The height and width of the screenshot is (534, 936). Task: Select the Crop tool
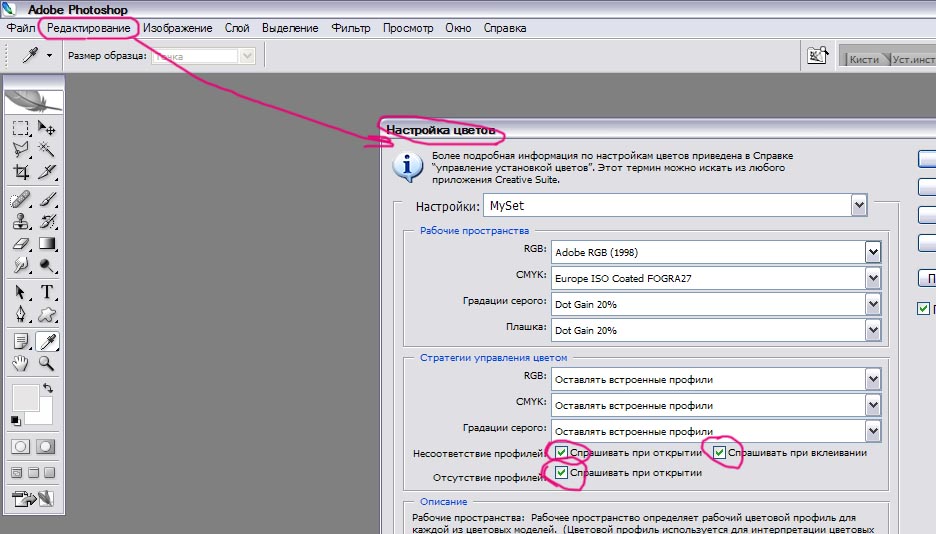[x=20, y=172]
